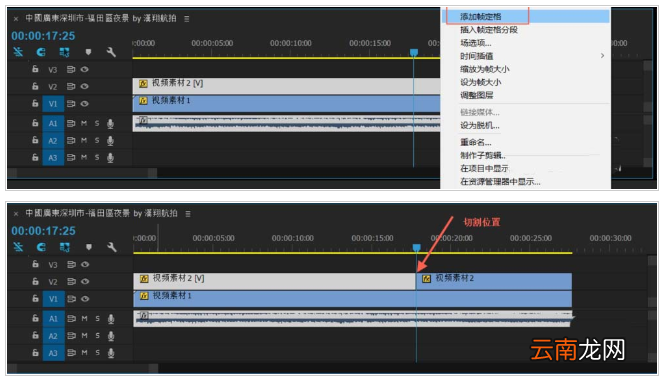Screen dimensions: 663x378
Task: Toggle lock on track V2 in upper timeline
Action: [x=35, y=86]
